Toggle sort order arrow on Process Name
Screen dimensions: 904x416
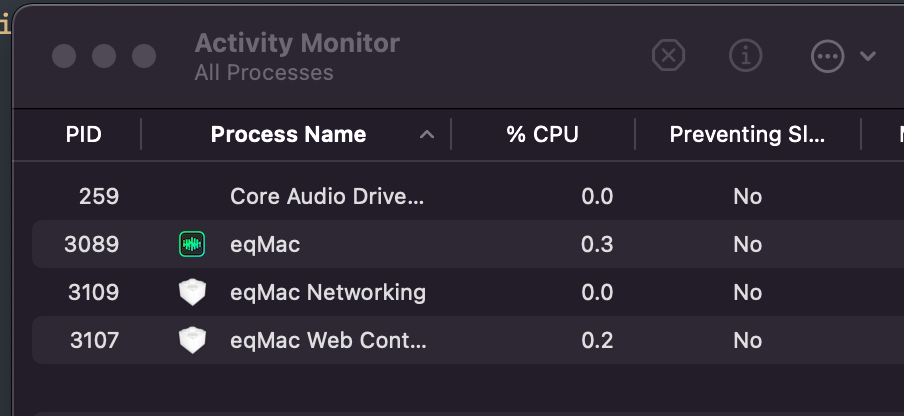click(x=427, y=135)
